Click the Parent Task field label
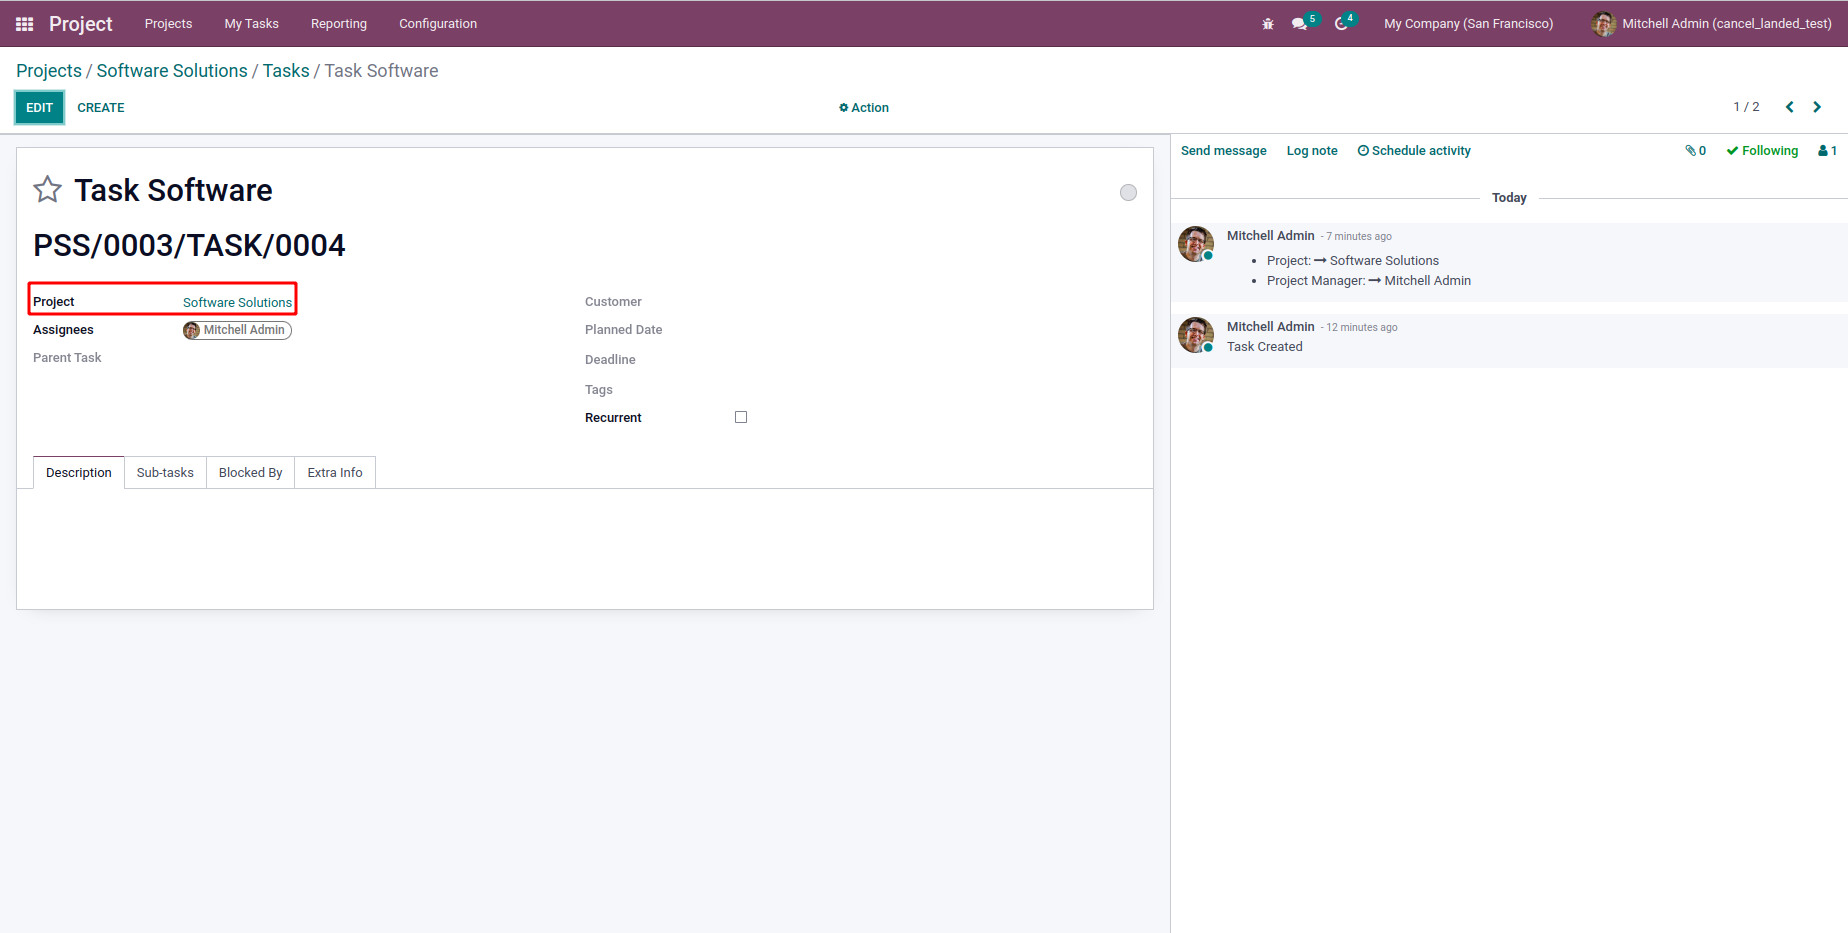The width and height of the screenshot is (1848, 933). pos(67,358)
